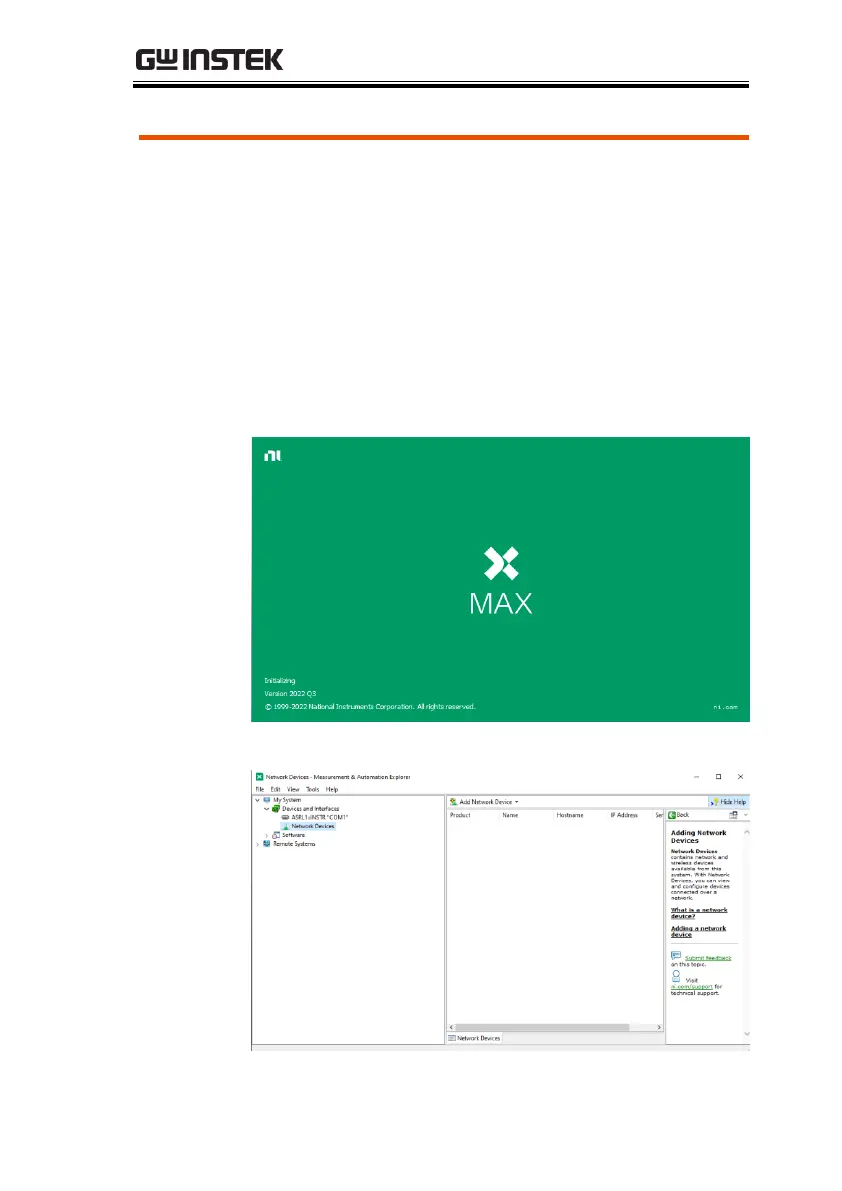
Task: Open 'What is a network device?' link
Action: 698,912
